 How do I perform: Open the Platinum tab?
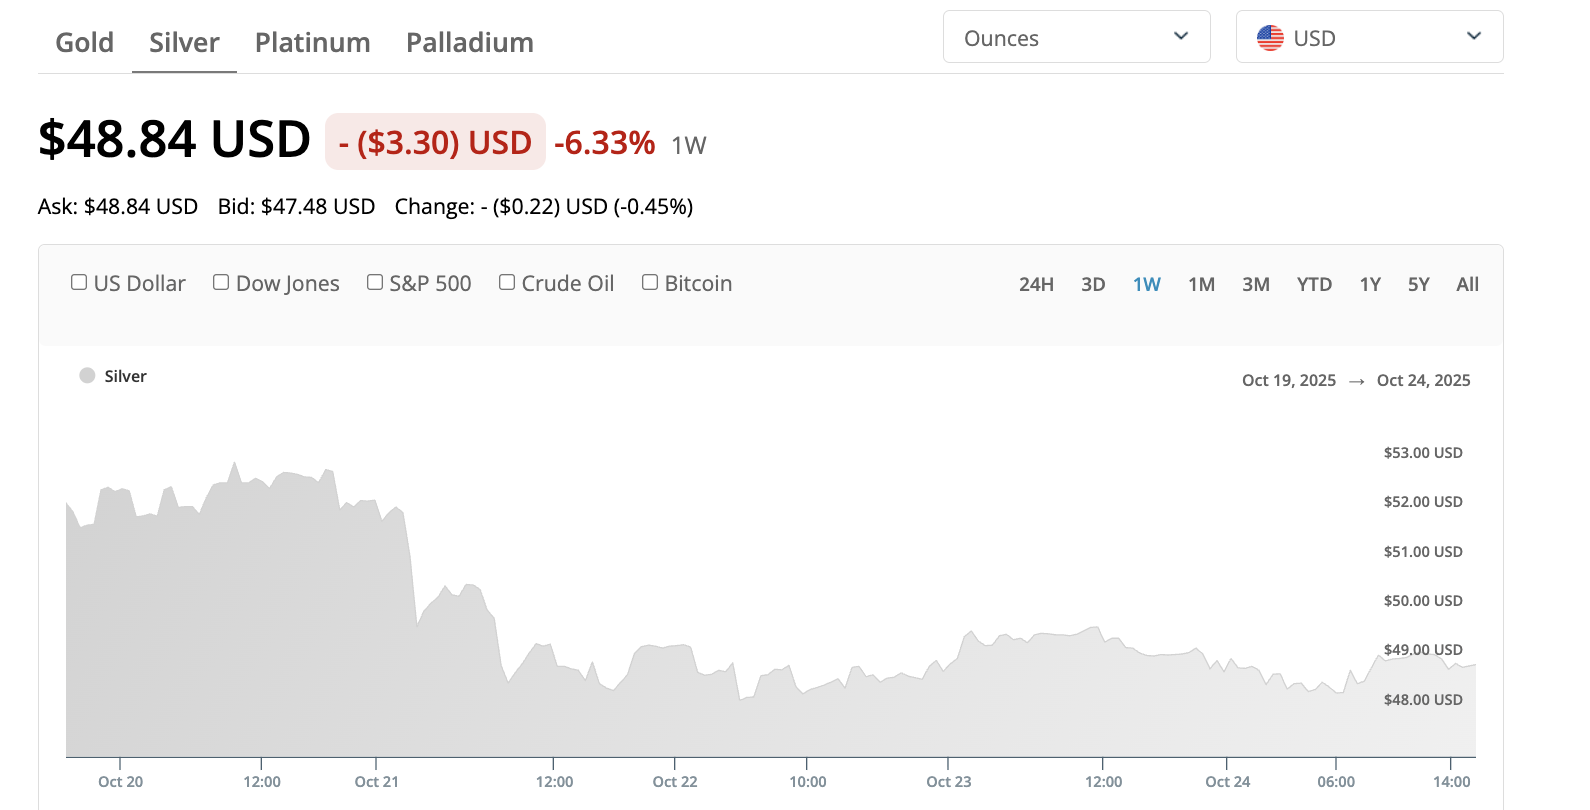pos(312,43)
